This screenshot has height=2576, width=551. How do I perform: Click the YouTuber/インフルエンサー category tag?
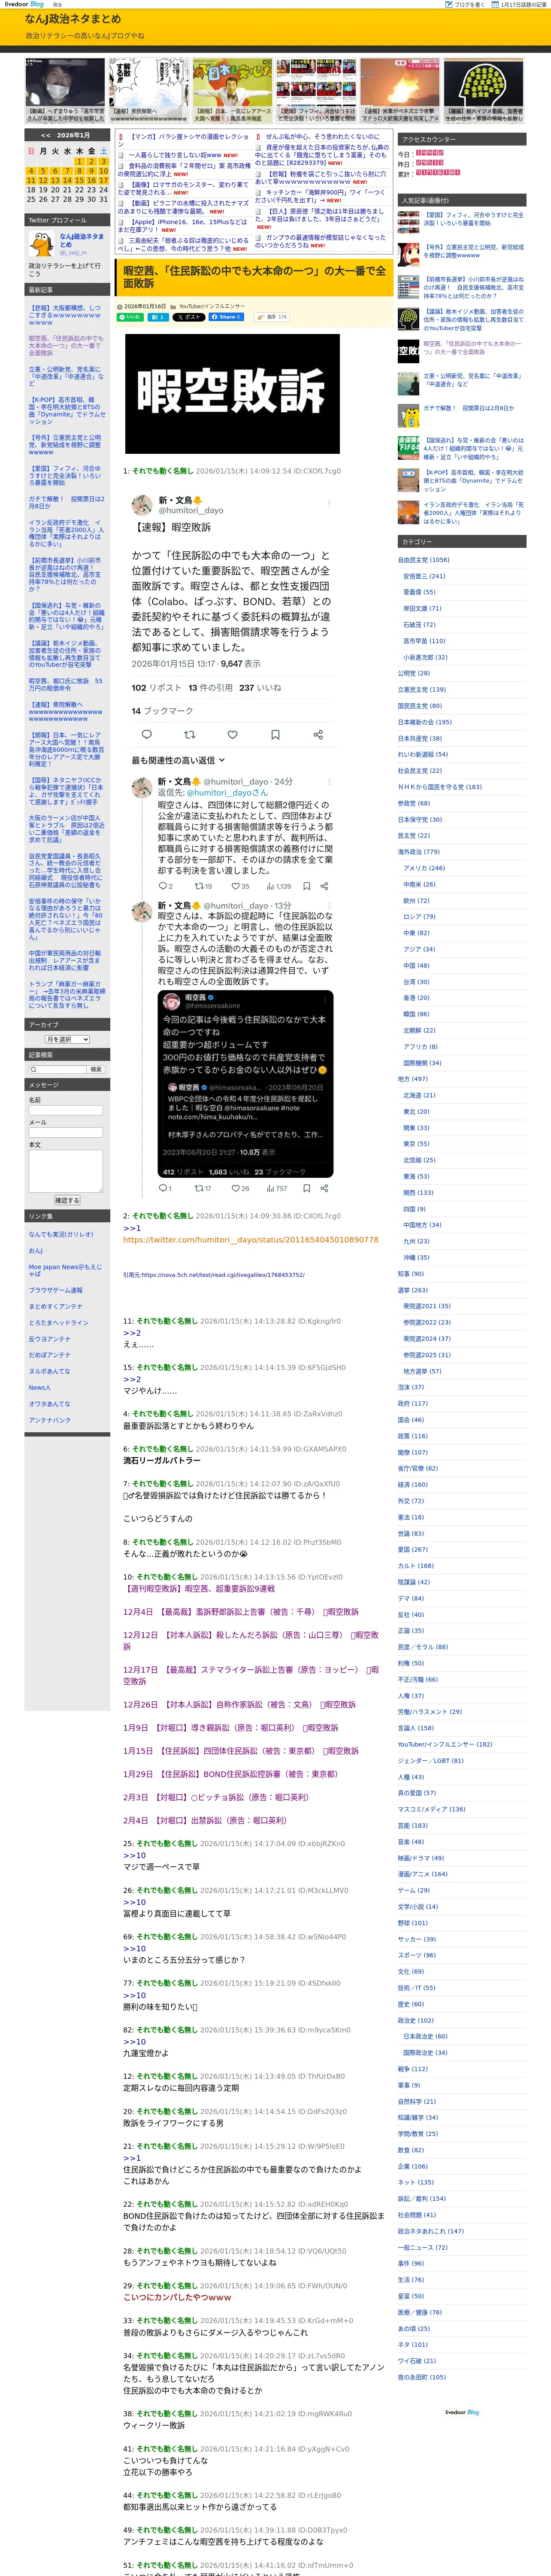point(212,306)
